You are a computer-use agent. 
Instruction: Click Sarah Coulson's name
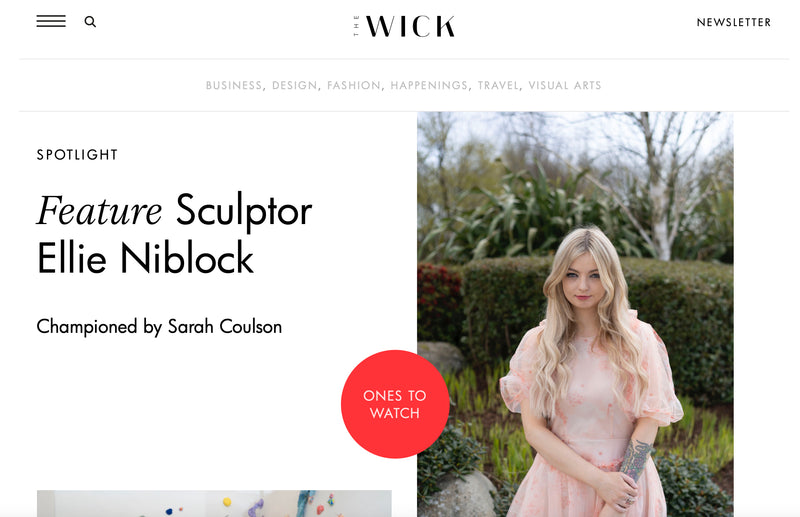pos(224,327)
